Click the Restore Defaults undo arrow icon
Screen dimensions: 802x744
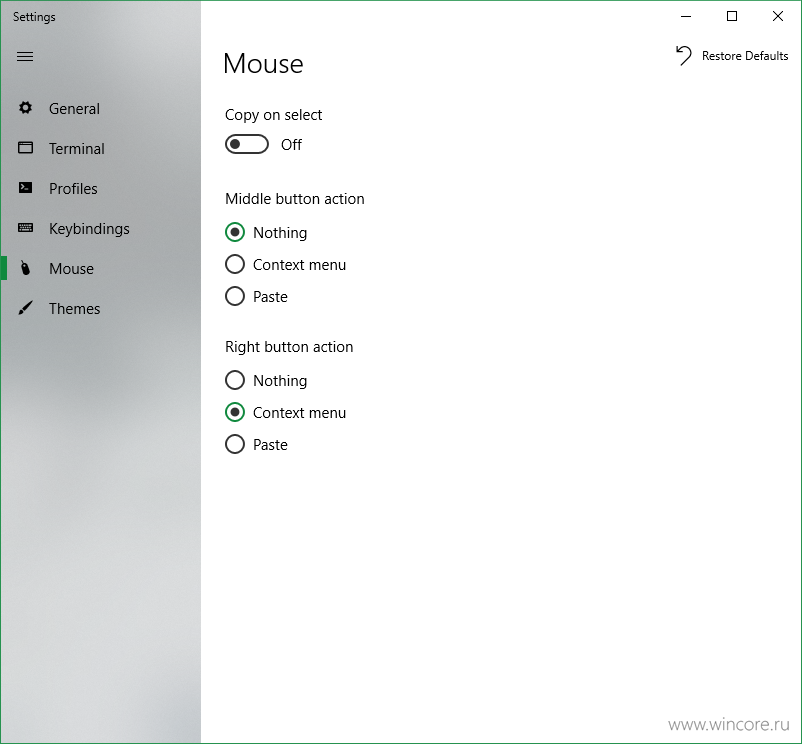pyautogui.click(x=684, y=55)
